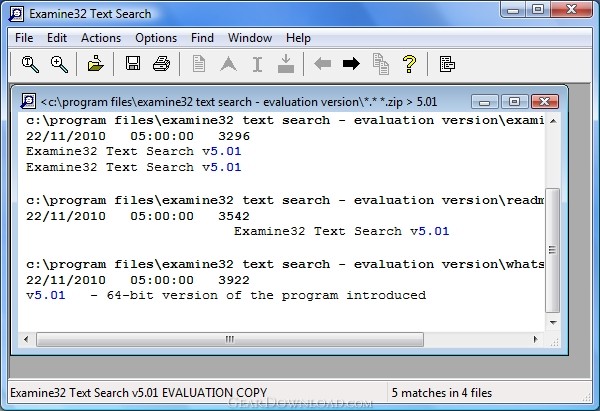Image resolution: width=600 pixels, height=411 pixels.
Task: Open the Actions menu
Action: coord(101,38)
